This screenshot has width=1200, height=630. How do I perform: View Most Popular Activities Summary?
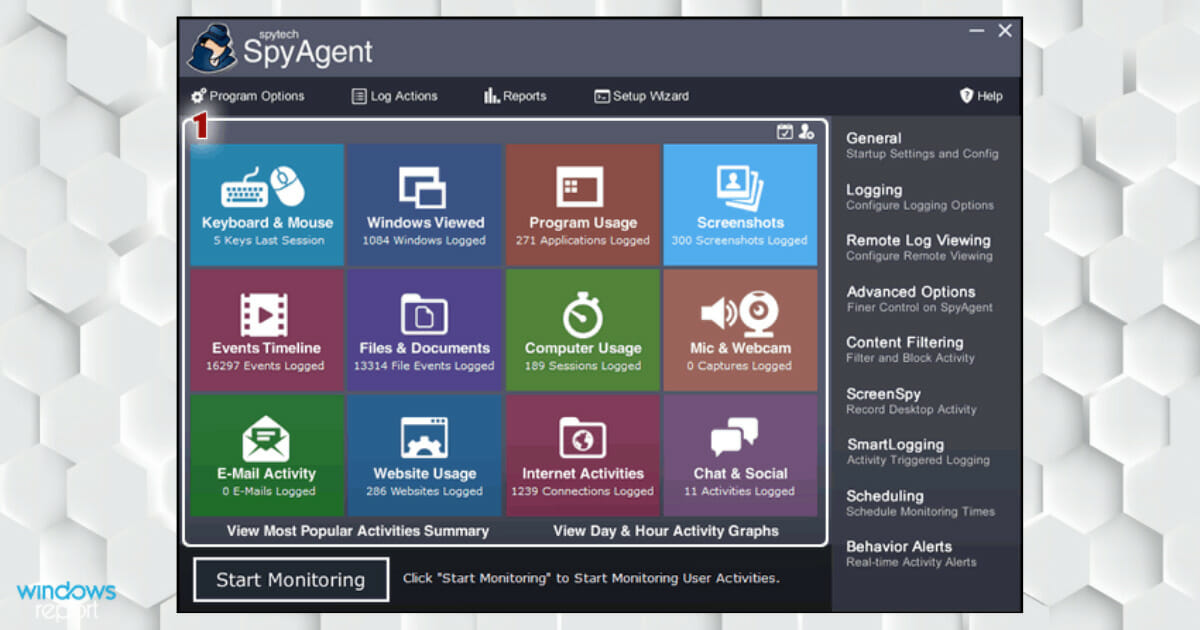point(358,531)
